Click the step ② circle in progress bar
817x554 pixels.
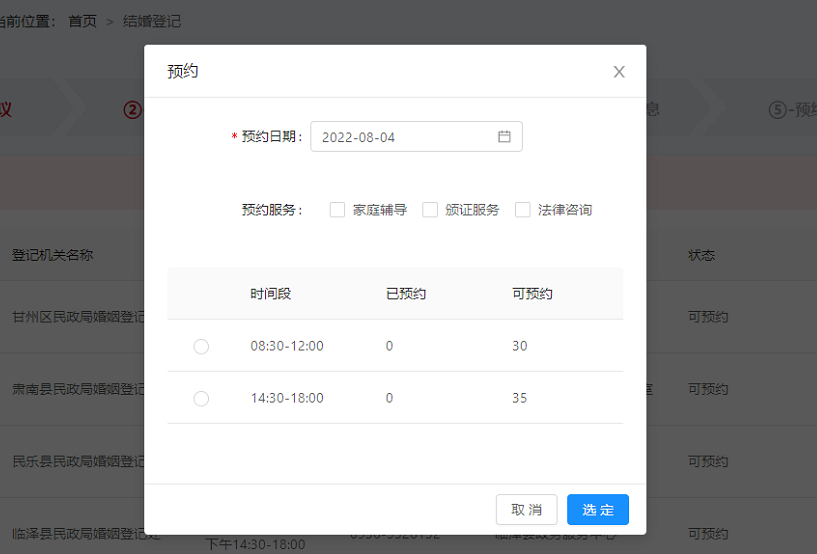[132, 110]
